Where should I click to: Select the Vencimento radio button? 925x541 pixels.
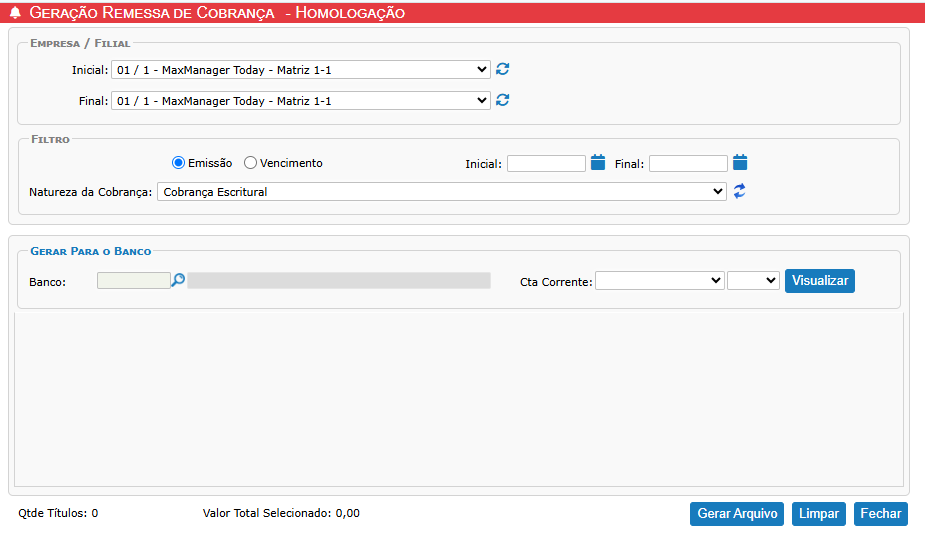coord(251,163)
